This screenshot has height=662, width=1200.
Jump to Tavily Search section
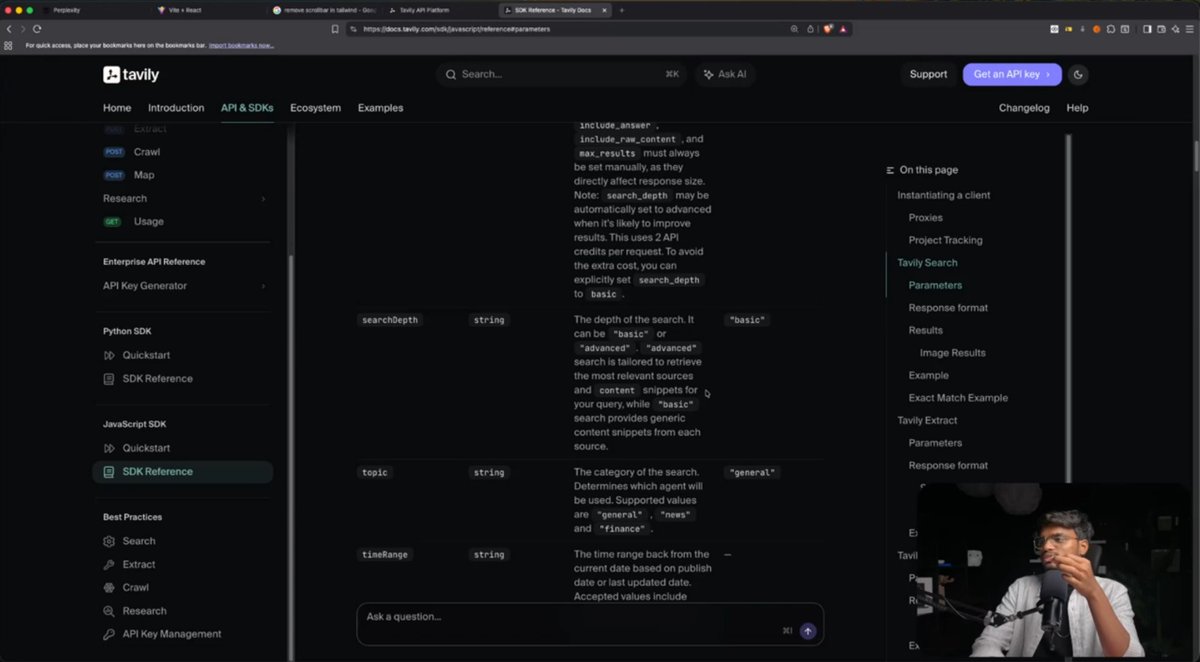tap(927, 263)
